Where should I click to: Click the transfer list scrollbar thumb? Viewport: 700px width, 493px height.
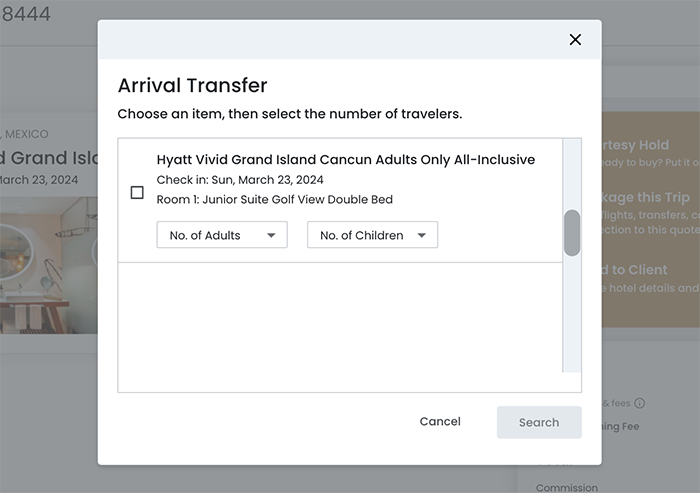click(571, 233)
